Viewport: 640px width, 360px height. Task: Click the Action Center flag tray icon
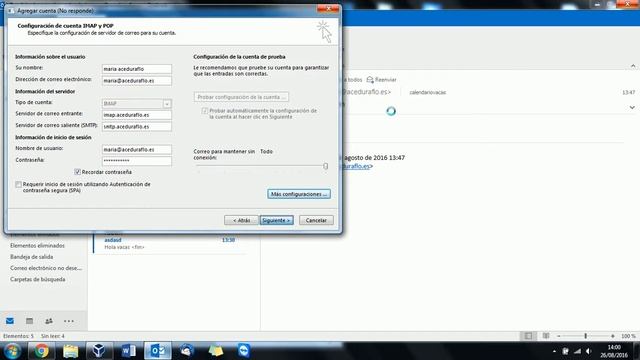pos(566,351)
